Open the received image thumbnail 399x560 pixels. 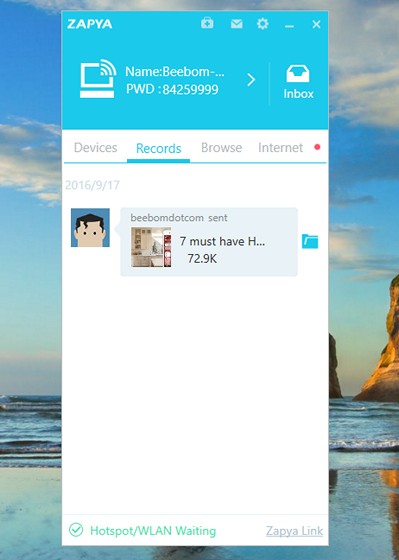[x=151, y=247]
